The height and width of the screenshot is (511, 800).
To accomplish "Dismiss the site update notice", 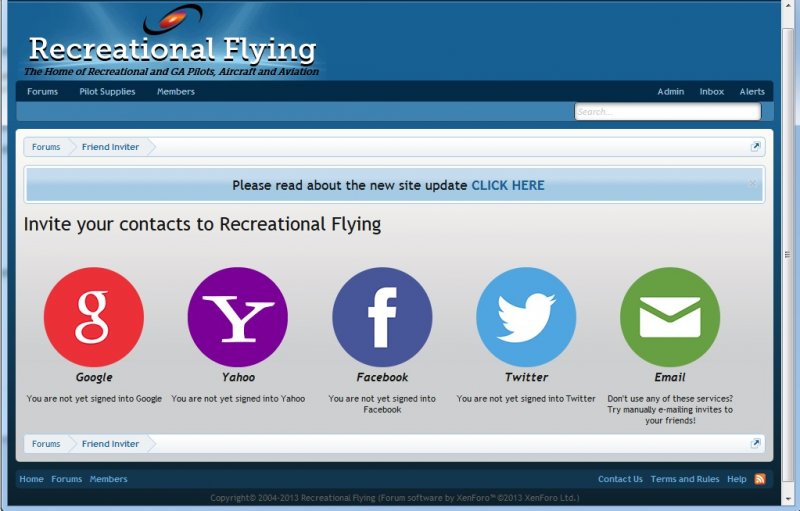I will [x=752, y=183].
